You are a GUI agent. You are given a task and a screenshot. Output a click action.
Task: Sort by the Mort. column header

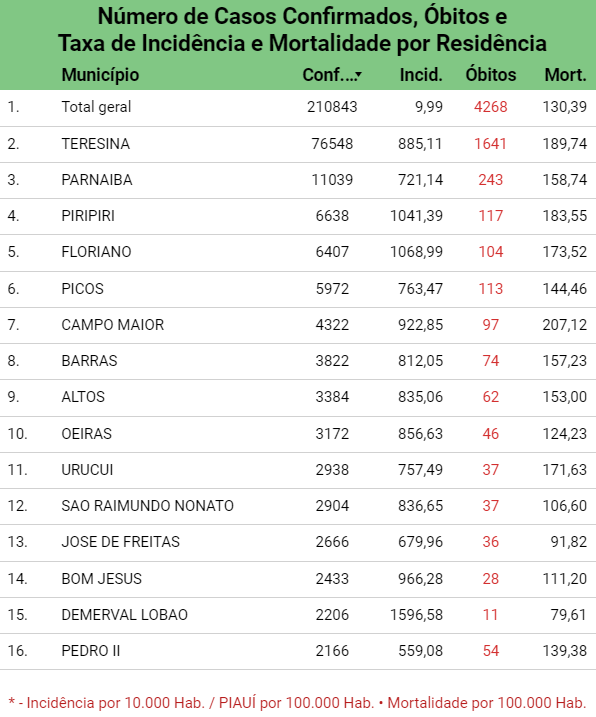pyautogui.click(x=565, y=75)
